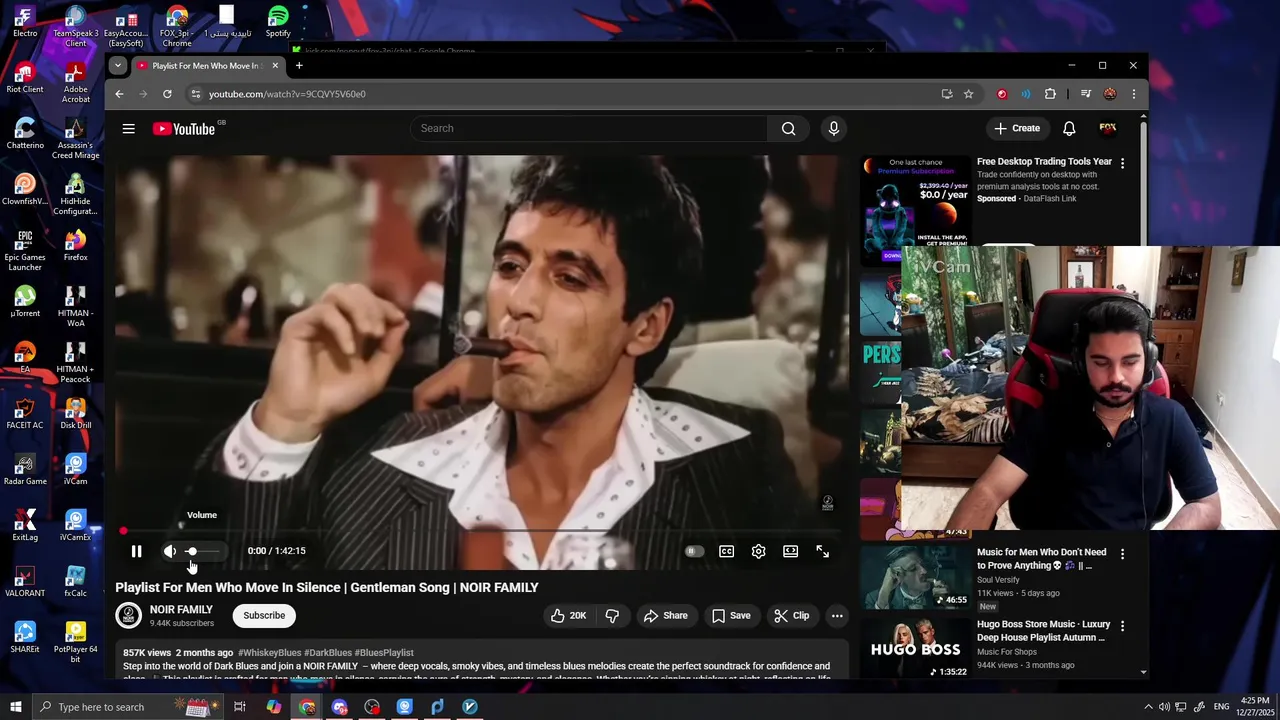Open Music for Men Who Don't Need video
Screen dimensions: 1280x720
pos(1041,558)
